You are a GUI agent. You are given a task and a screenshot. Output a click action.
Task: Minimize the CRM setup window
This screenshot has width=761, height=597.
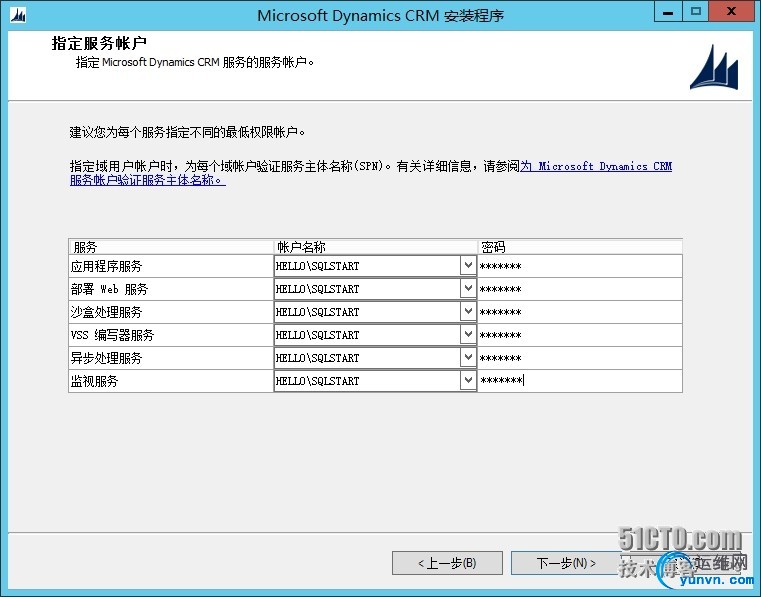[x=668, y=12]
